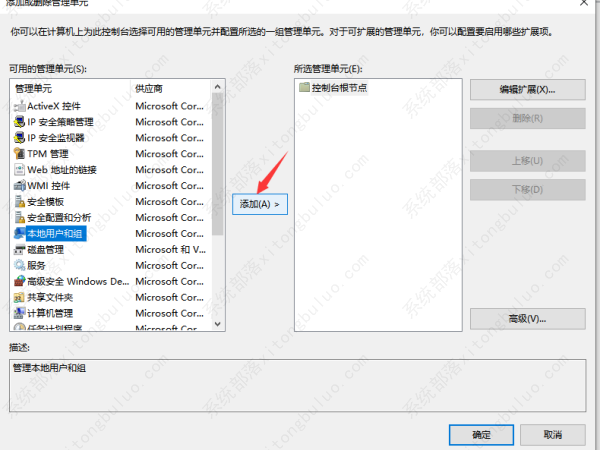Select 高级安全 Windows Defender firewall icon
600x450 pixels.
click(19, 281)
